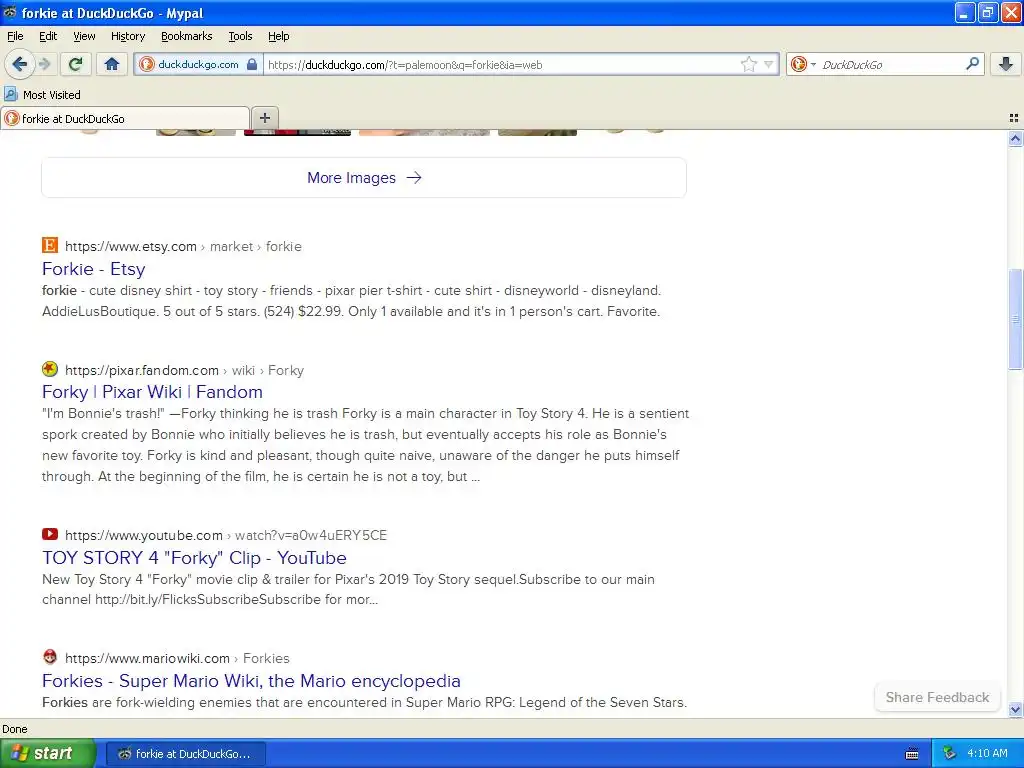Click the More Images button
The width and height of the screenshot is (1024, 768).
click(x=364, y=178)
